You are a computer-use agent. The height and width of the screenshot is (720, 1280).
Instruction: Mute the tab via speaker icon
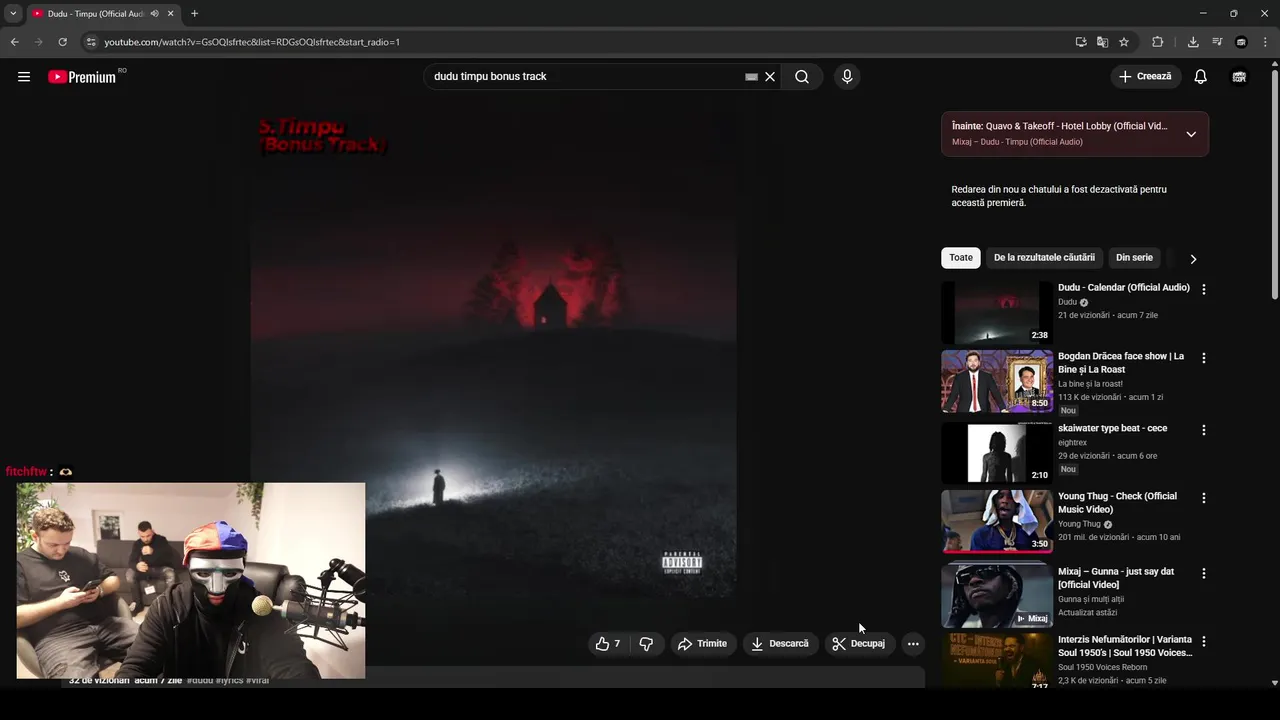tap(154, 14)
